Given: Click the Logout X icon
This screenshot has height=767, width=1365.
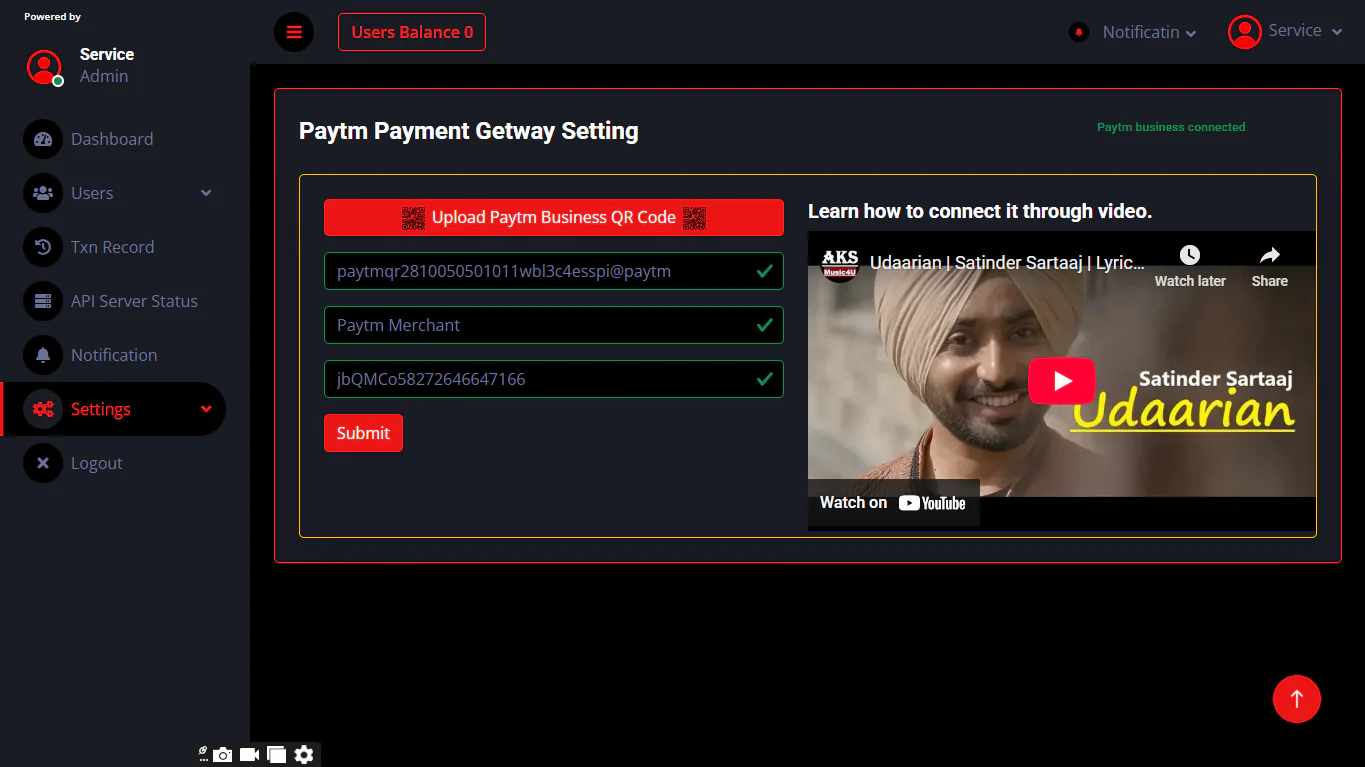Looking at the screenshot, I should point(43,463).
